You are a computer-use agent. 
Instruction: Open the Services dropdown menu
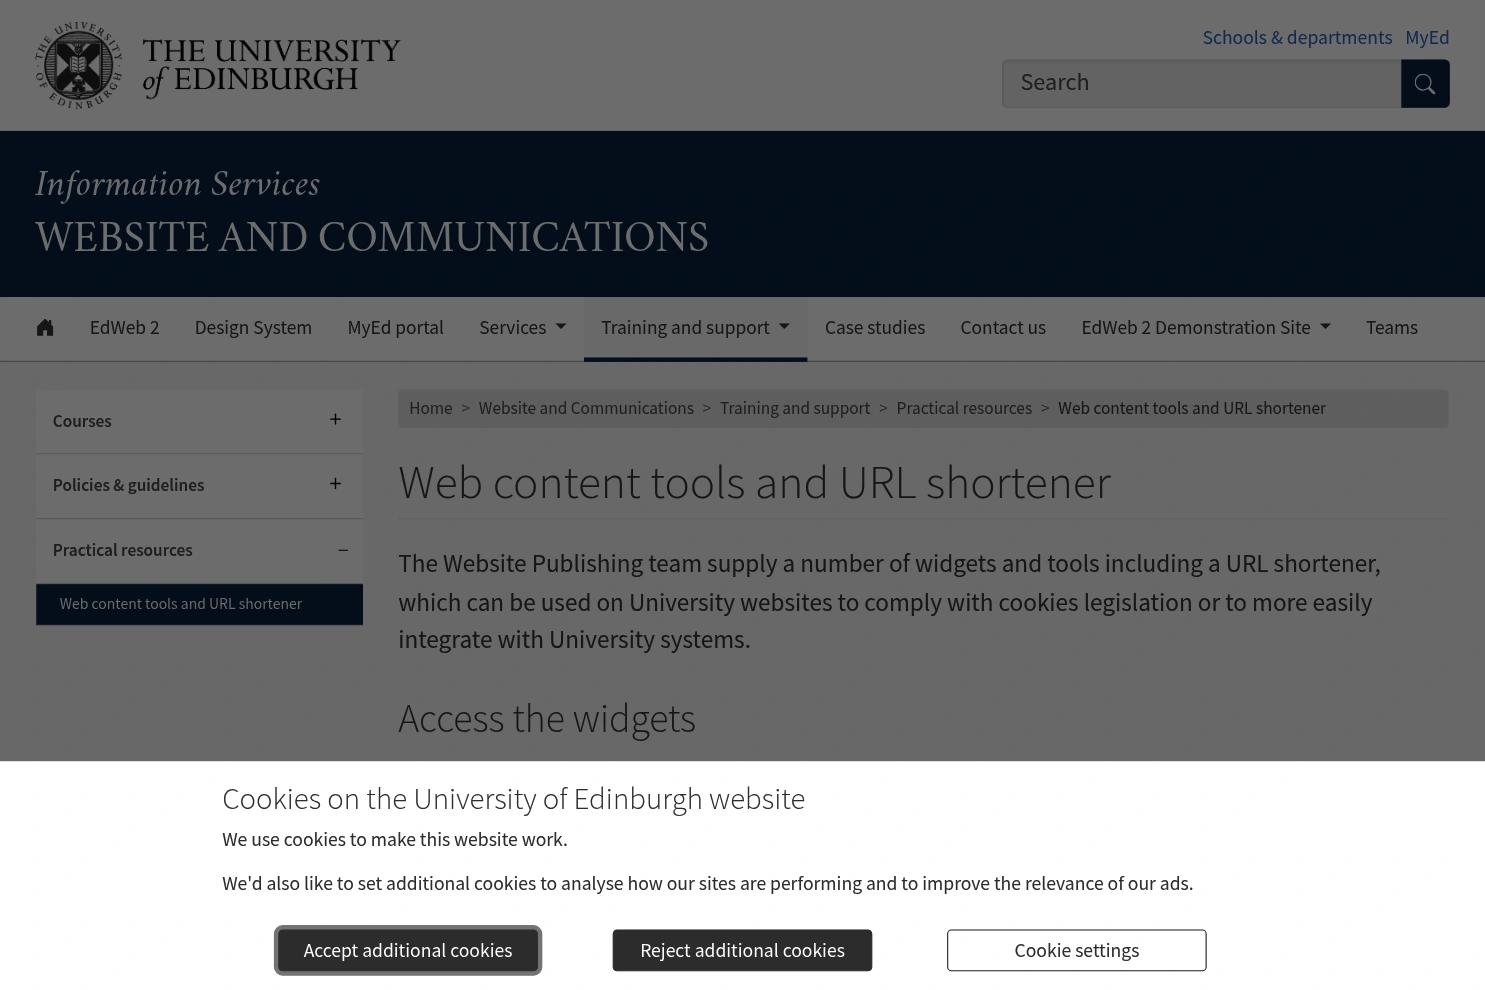click(522, 328)
